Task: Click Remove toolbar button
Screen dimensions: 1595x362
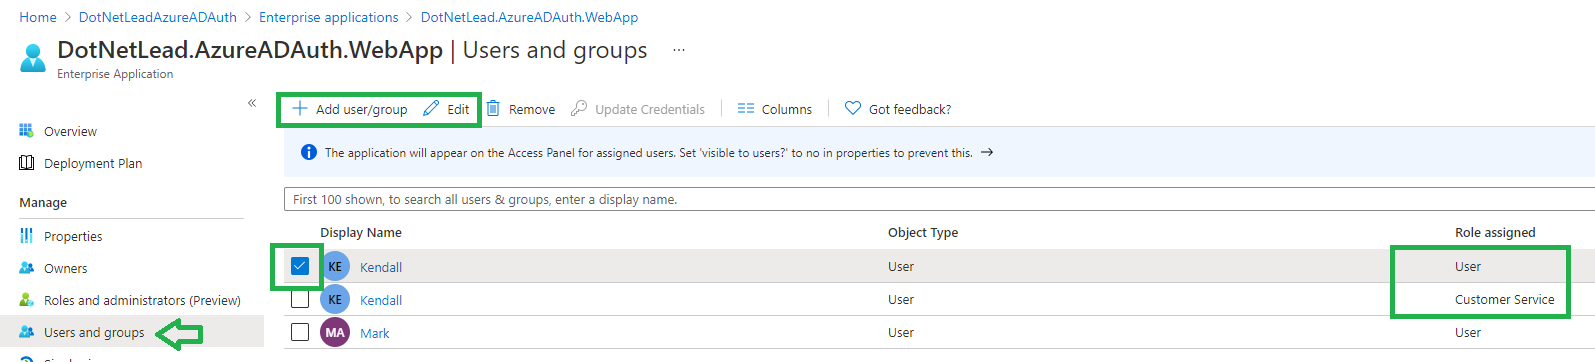Action: pos(521,109)
